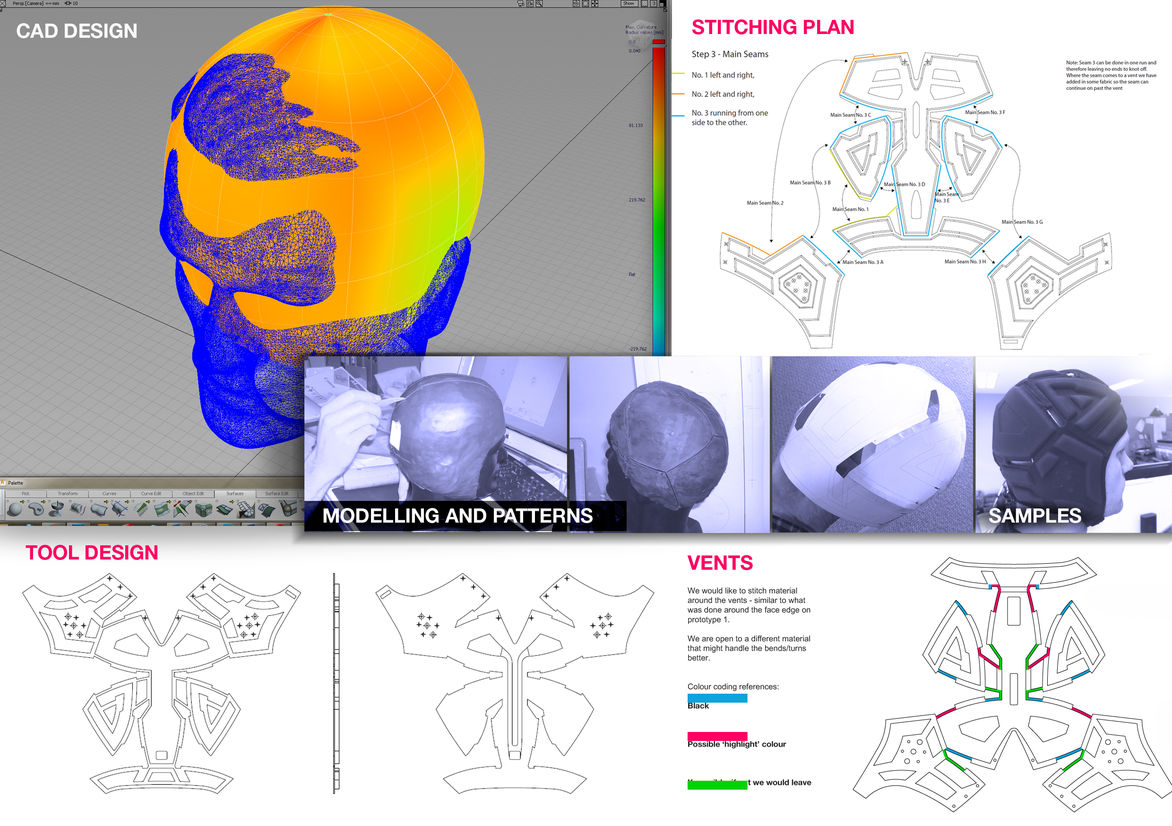Switch to the Curves palette tab
Screen dimensions: 1172x826
(110, 494)
